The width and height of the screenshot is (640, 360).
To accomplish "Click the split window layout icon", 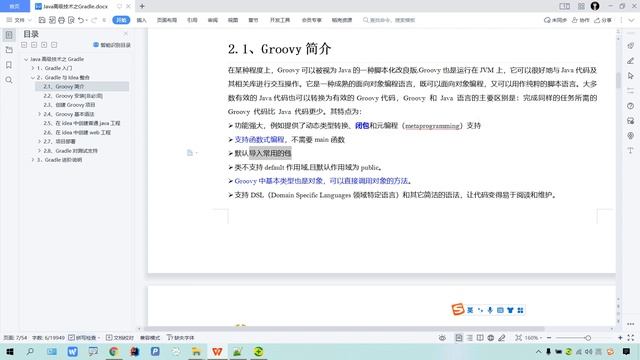I will 564,6.
